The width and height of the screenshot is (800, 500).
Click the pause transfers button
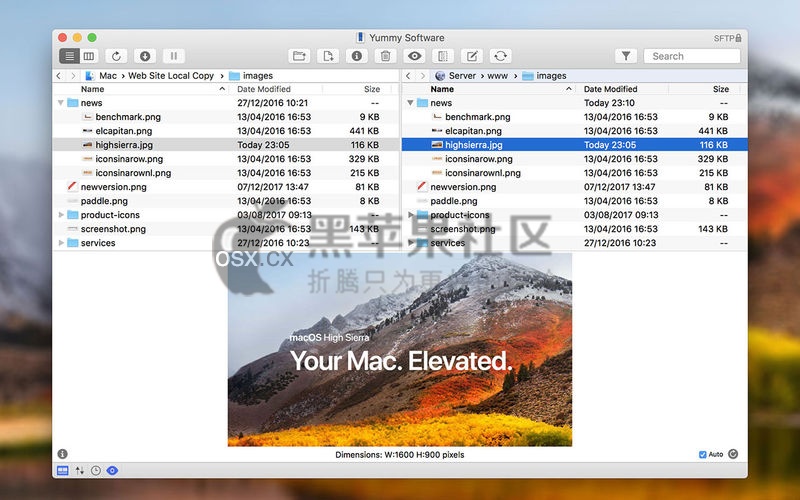(173, 56)
